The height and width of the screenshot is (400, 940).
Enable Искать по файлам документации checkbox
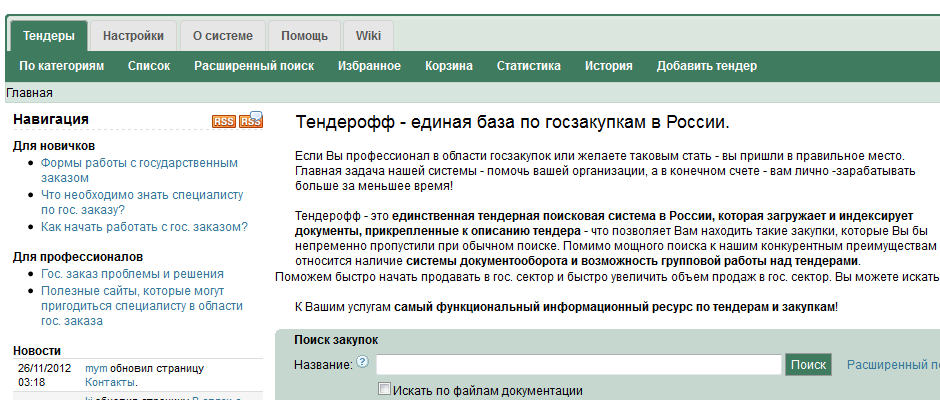(x=385, y=389)
